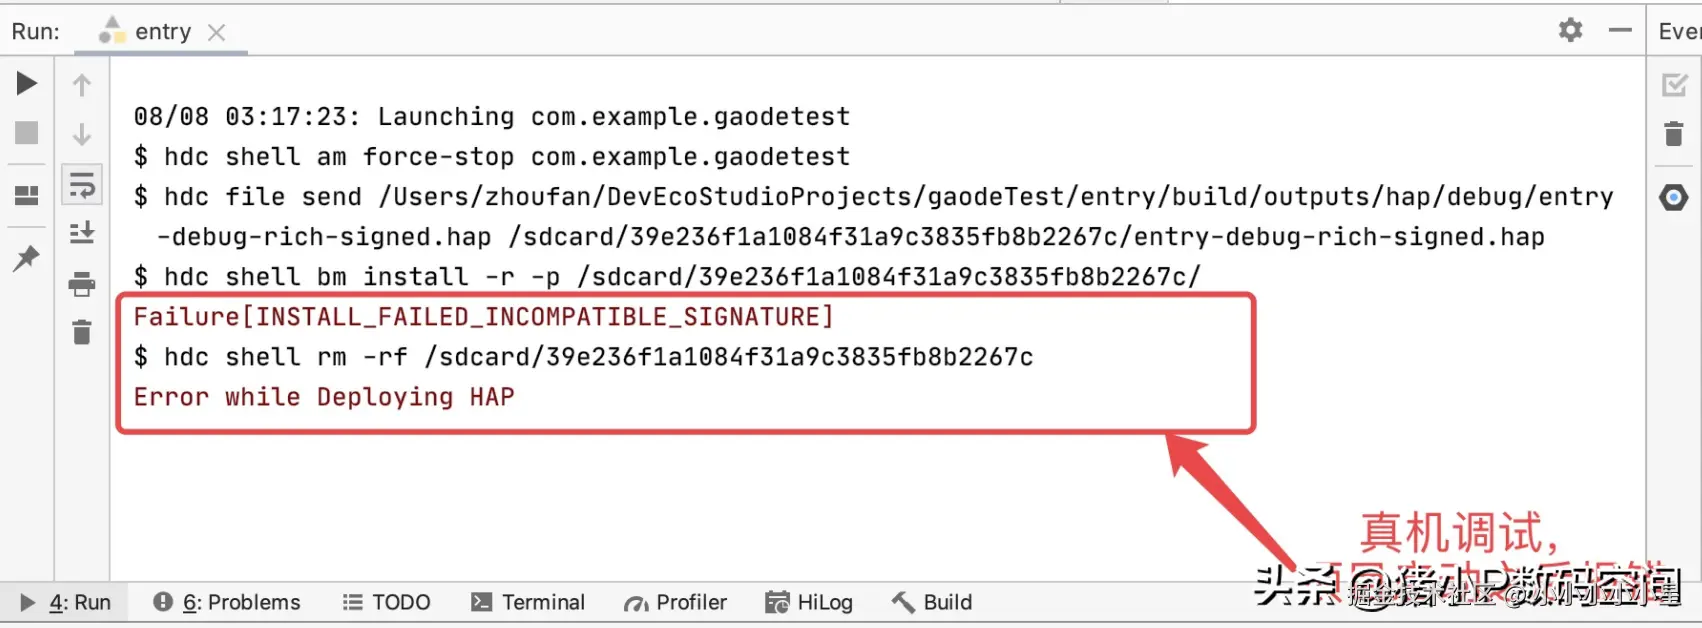Toggle pin tab for Run panel
This screenshot has width=1702, height=628.
tap(27, 258)
